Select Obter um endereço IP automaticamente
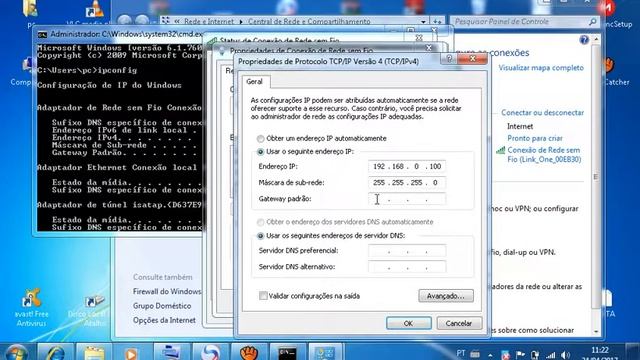640x360 pixels. pyautogui.click(x=260, y=138)
